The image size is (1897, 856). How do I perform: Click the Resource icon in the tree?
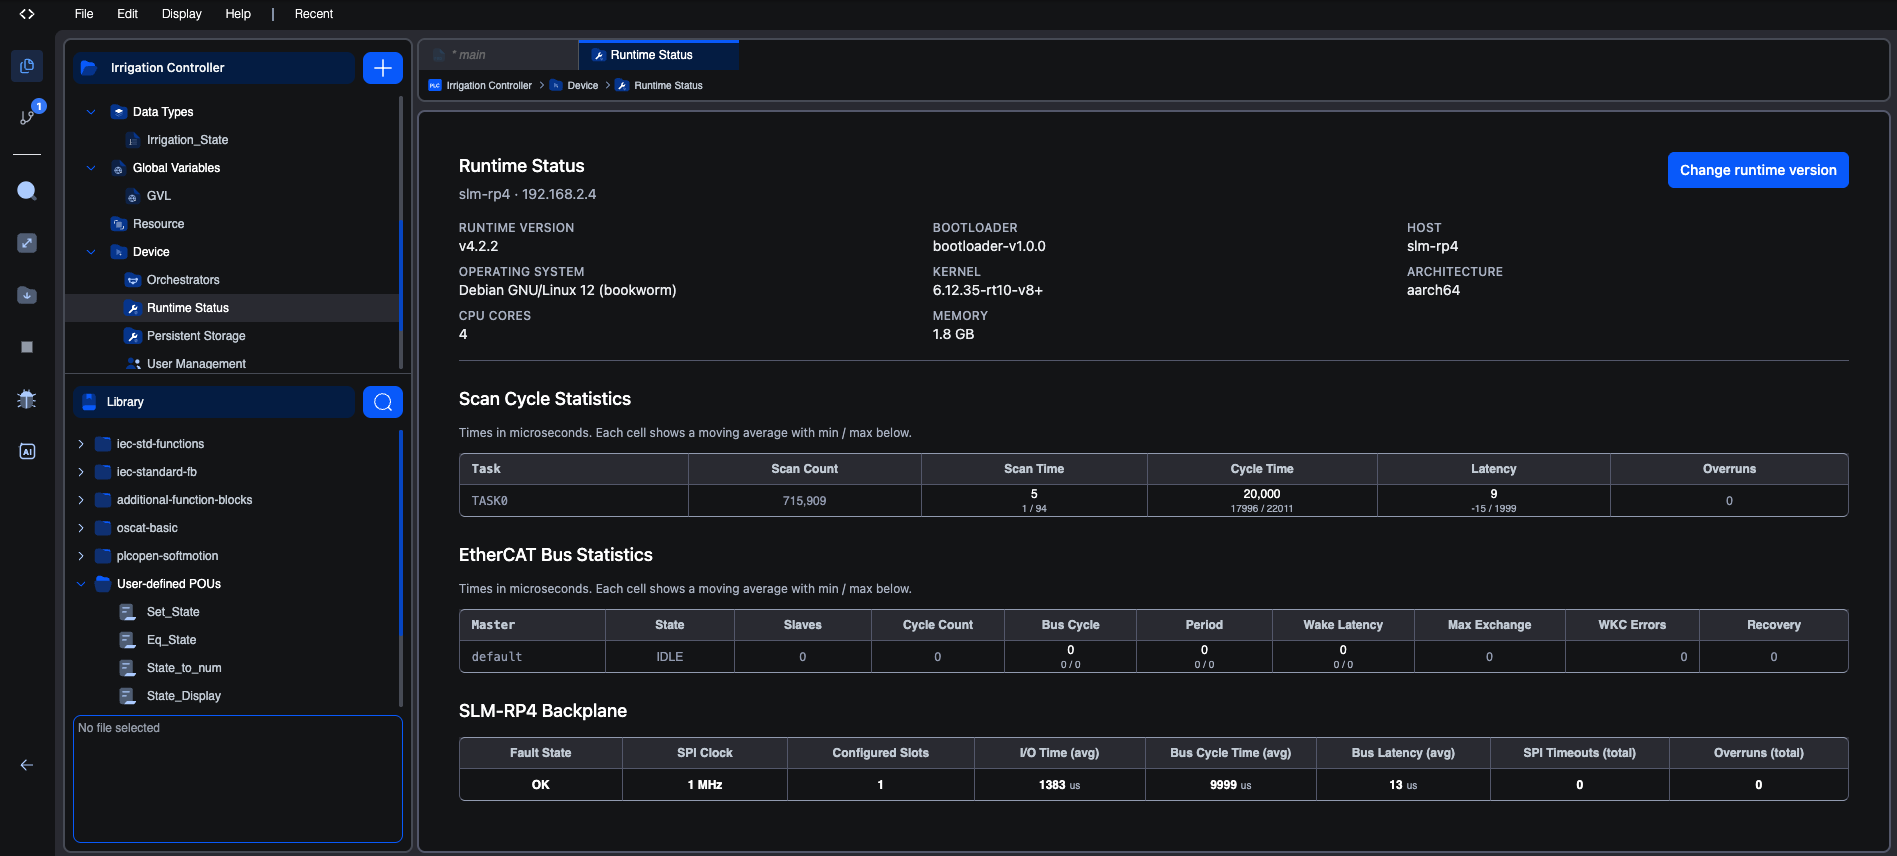click(119, 224)
